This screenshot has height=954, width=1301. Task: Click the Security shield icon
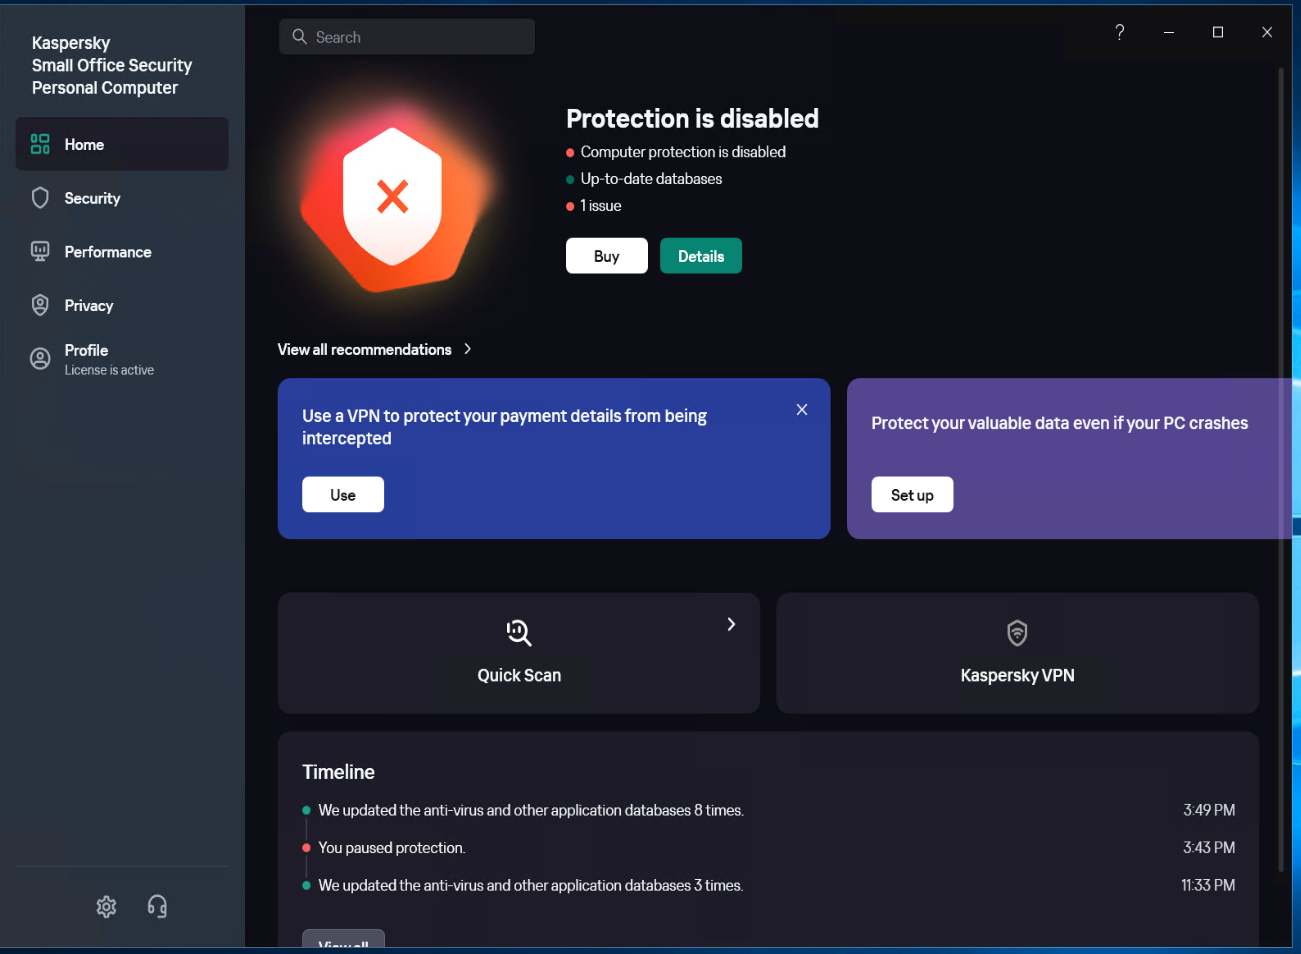tap(40, 198)
